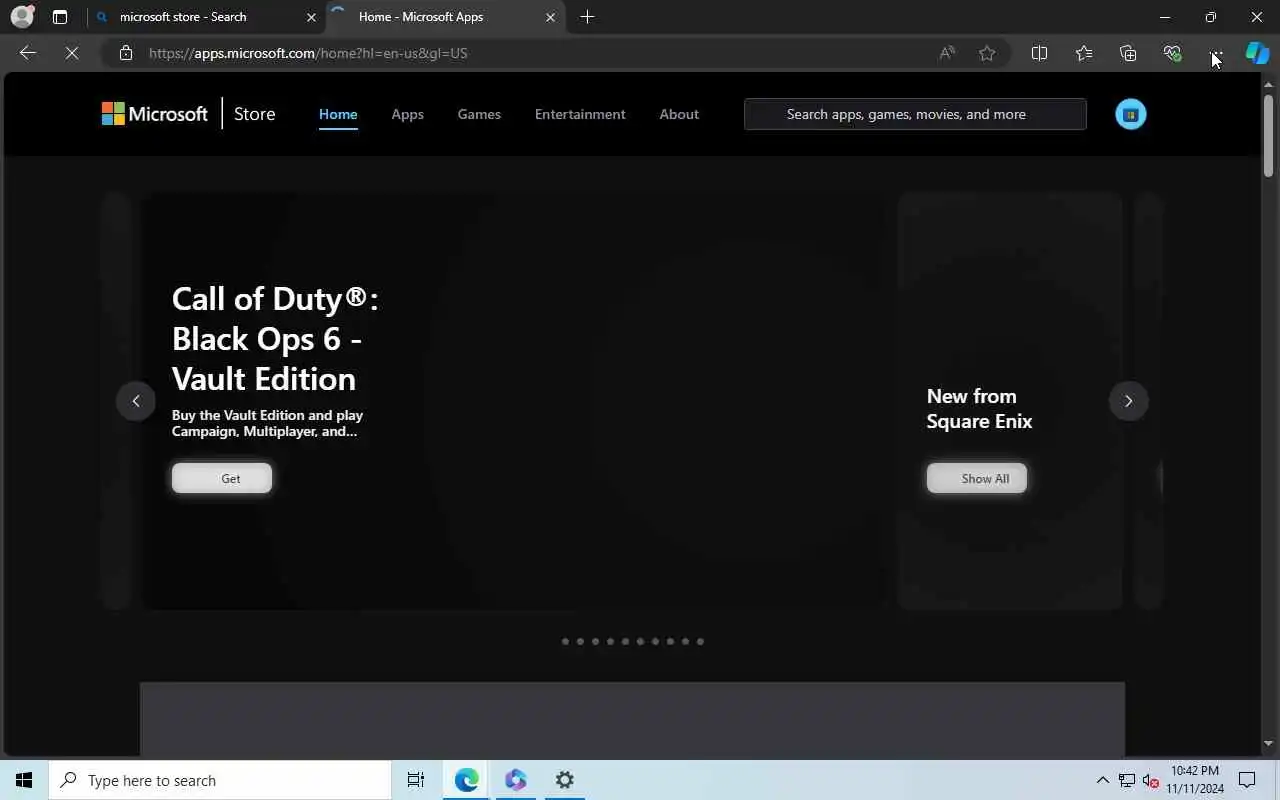1280x800 pixels.
Task: Jump to the first carousel dot
Action: pos(565,642)
